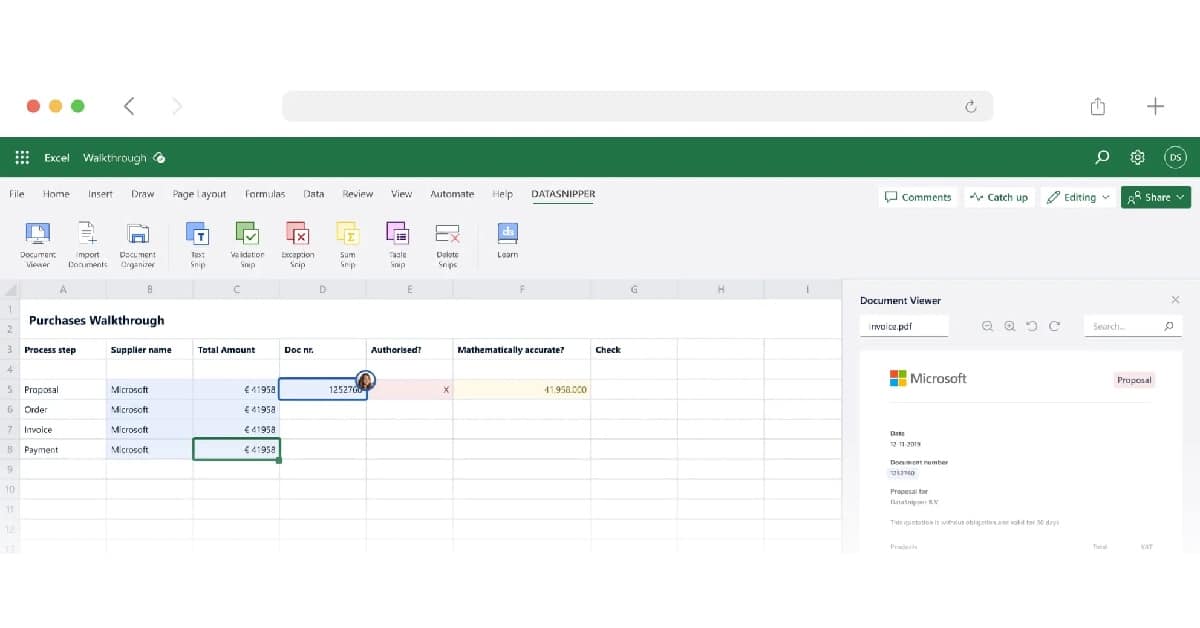Screen dimensions: 1200x628
Task: Select the Invoice process step cell
Action: [x=63, y=429]
